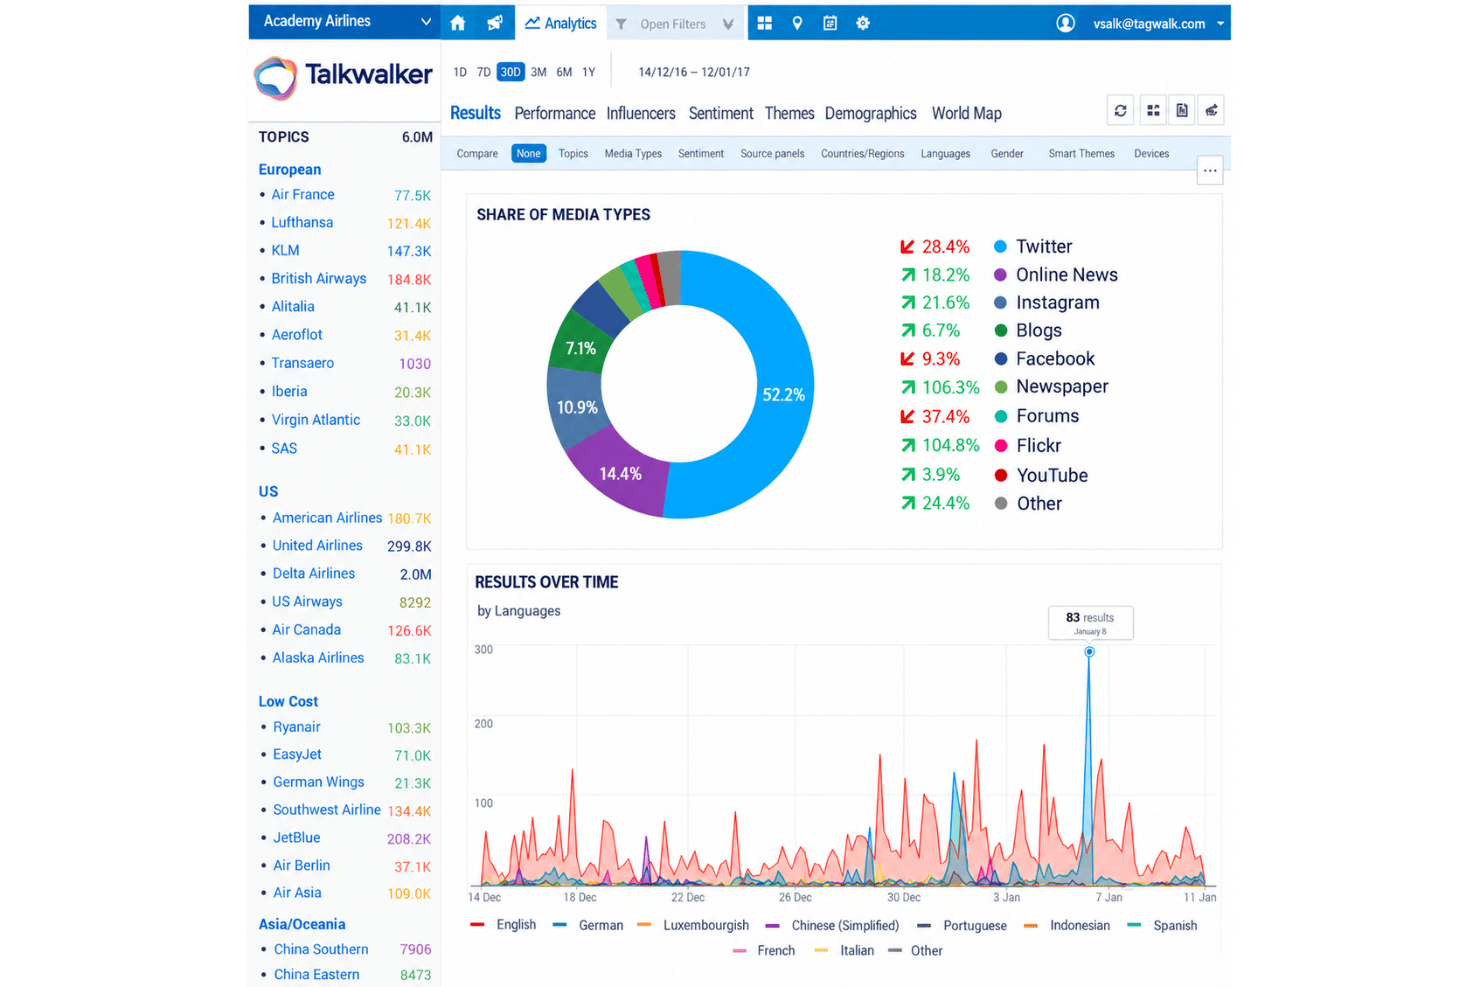
Task: Select the United Airlines topic
Action: (318, 545)
